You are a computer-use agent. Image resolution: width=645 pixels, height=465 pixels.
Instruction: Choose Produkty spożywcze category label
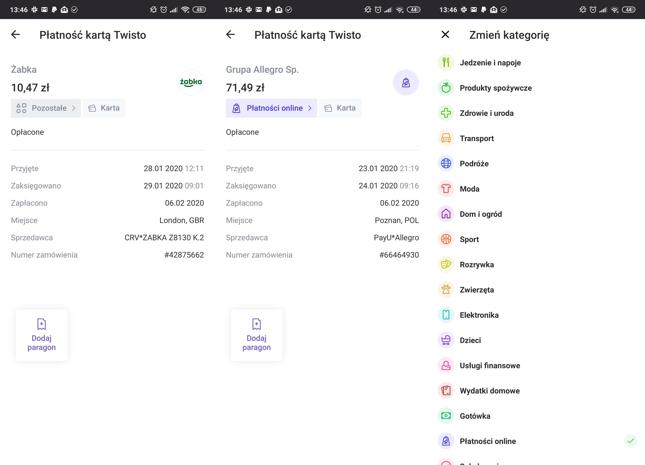pyautogui.click(x=496, y=88)
